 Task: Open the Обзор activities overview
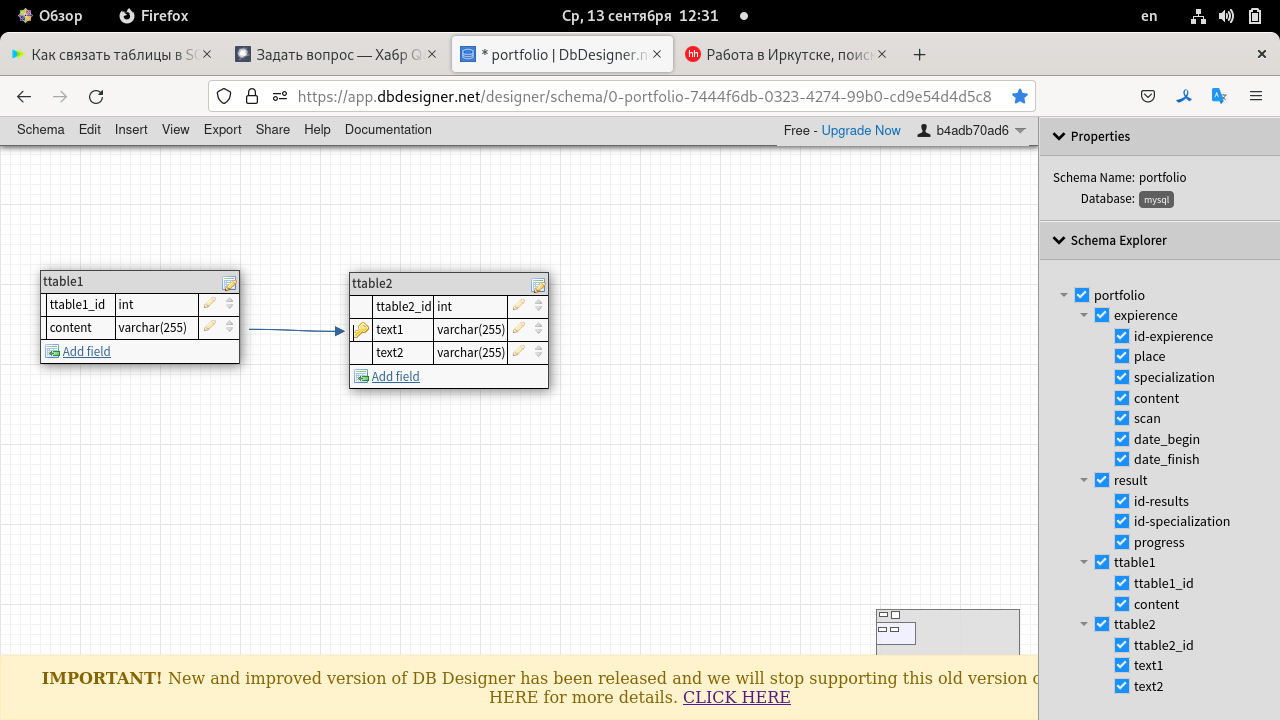pyautogui.click(x=50, y=16)
